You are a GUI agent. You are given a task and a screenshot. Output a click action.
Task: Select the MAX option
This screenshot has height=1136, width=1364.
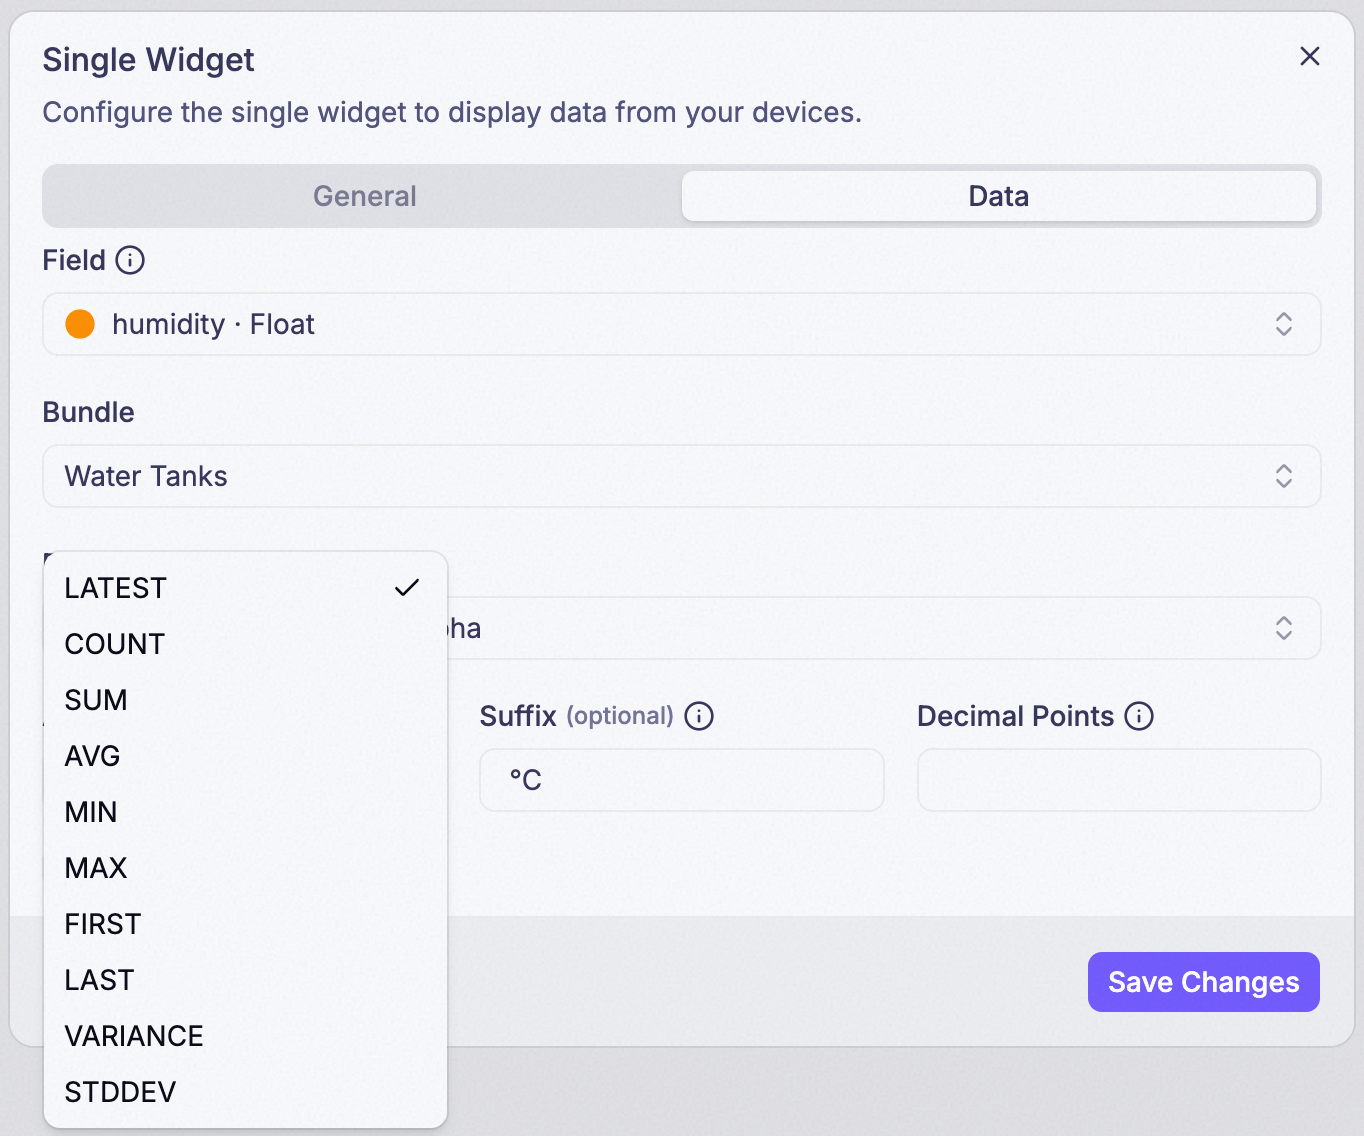(245, 868)
